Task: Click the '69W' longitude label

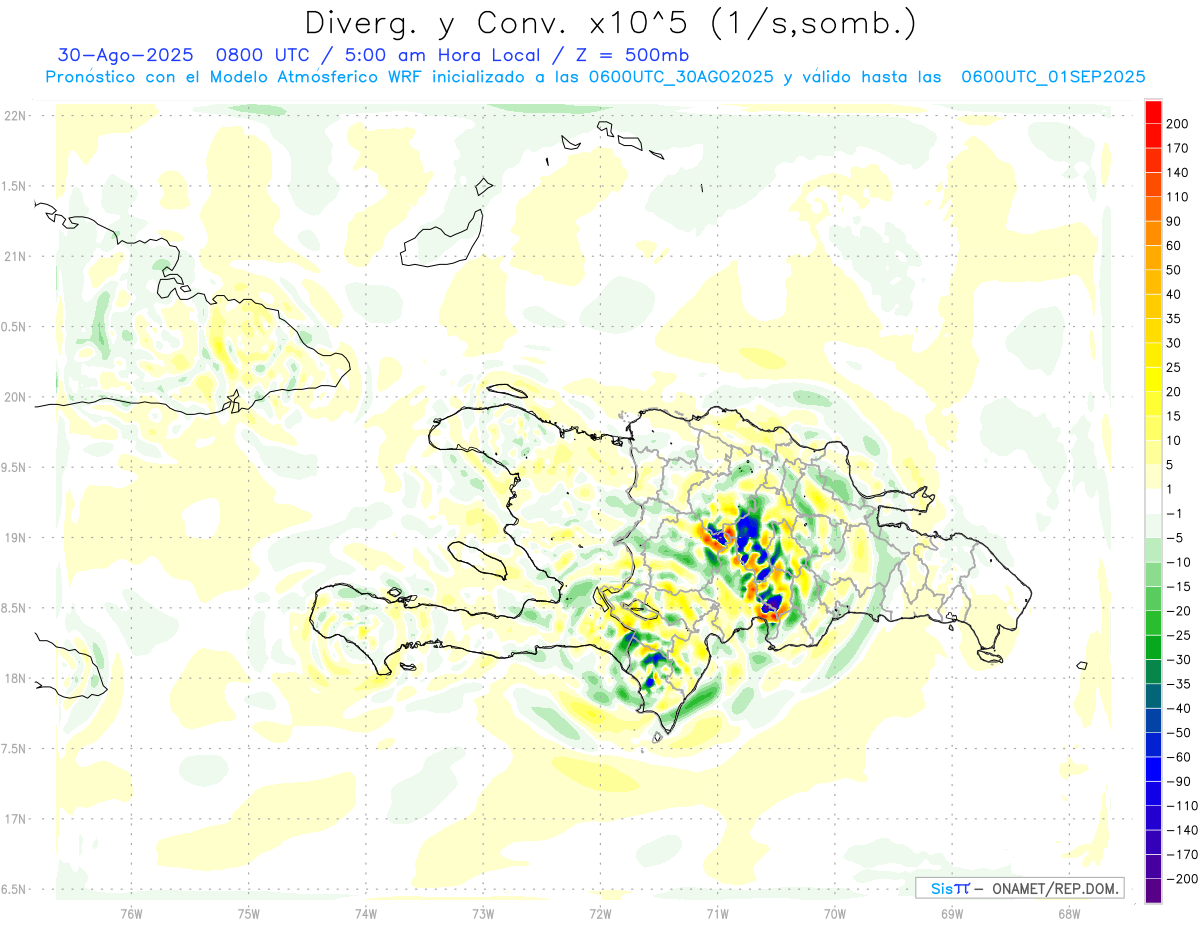Action: coord(952,914)
